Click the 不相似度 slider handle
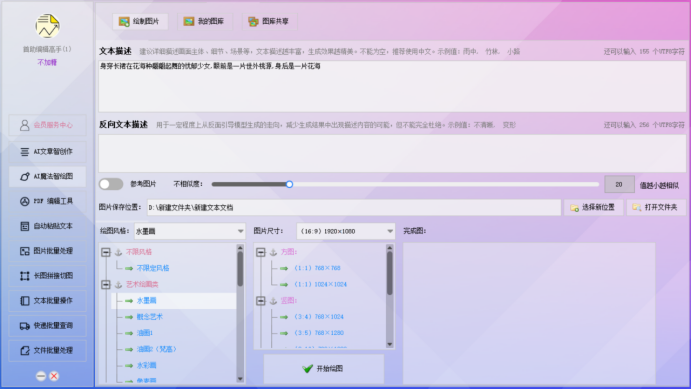692x389 pixels. coord(289,184)
